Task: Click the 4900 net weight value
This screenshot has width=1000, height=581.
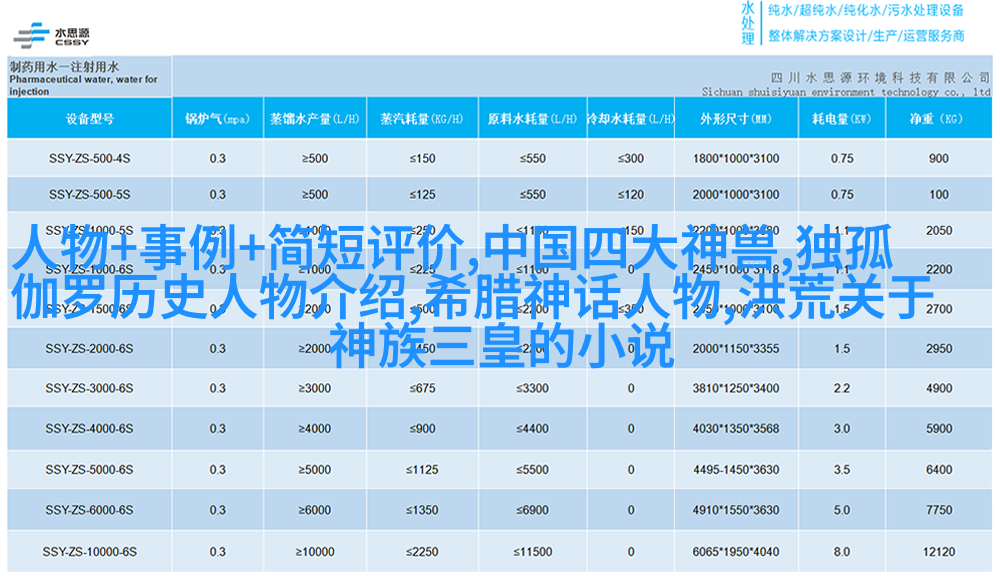Action: click(x=939, y=388)
